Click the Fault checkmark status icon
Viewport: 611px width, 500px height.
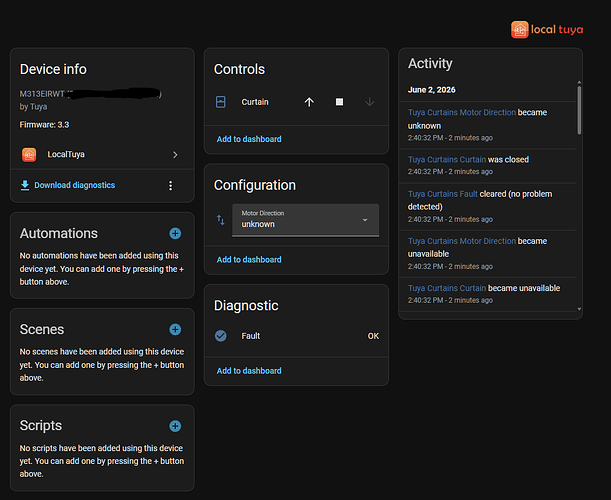pyautogui.click(x=221, y=336)
